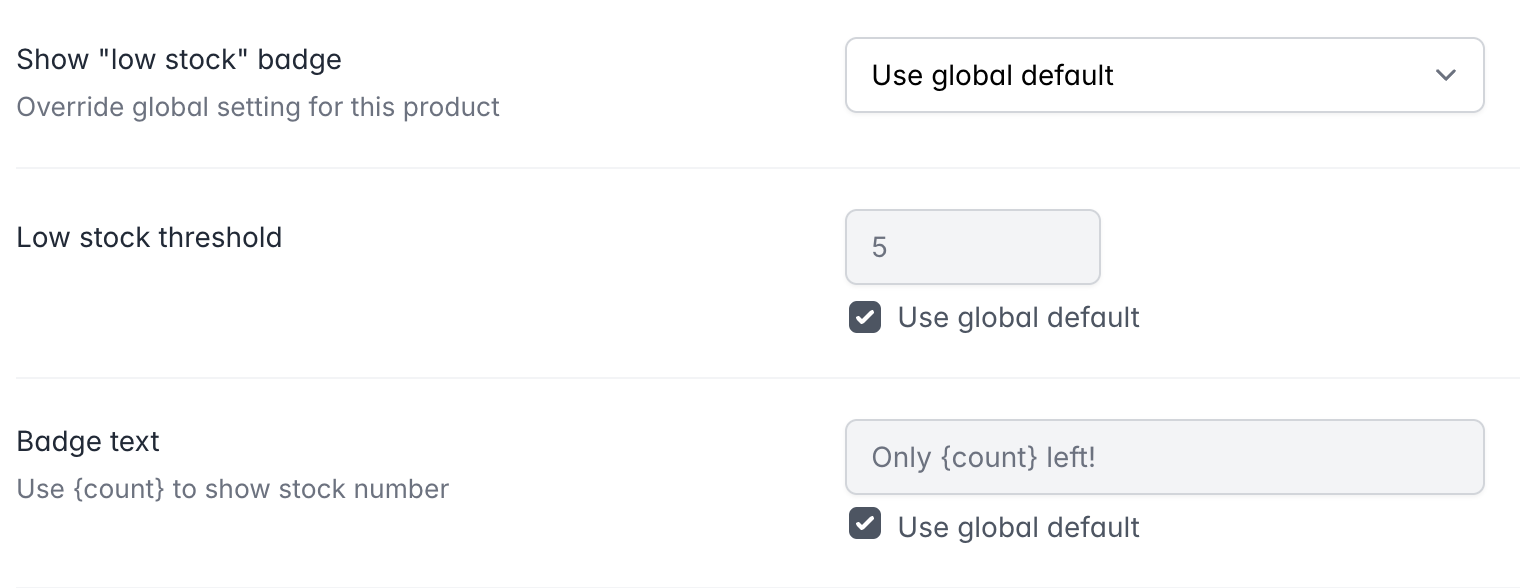Uncheck Use global default for Badge text
This screenshot has height=588, width=1520.
coord(865,524)
